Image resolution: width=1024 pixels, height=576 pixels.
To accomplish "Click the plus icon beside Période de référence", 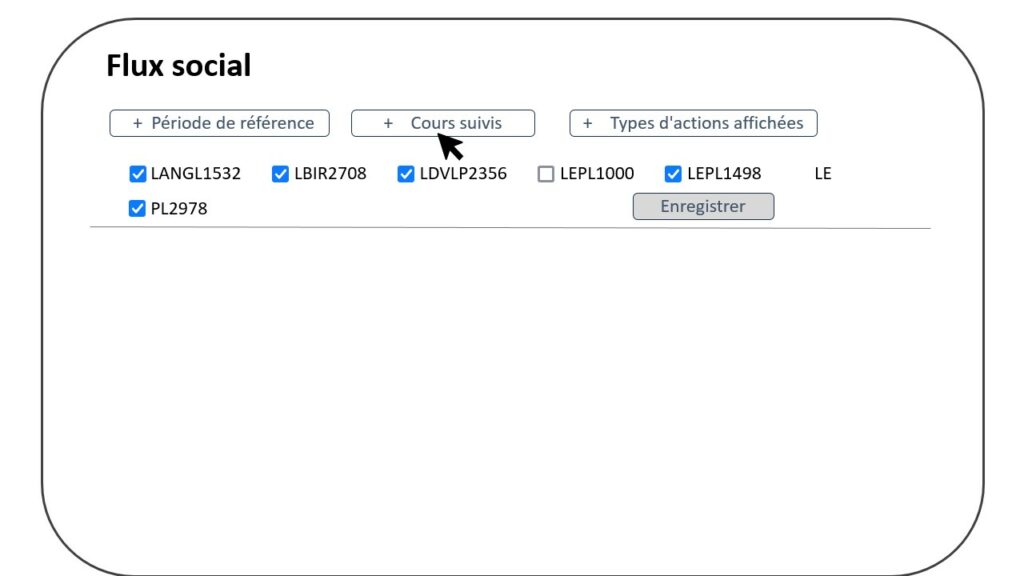I will tap(137, 123).
